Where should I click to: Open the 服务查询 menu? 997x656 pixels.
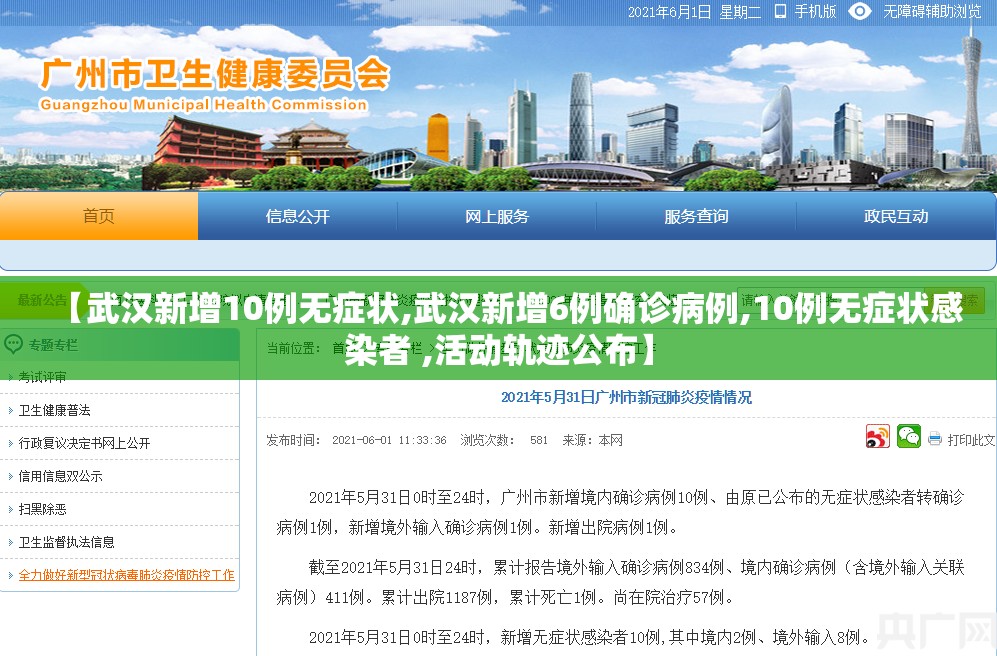696,216
